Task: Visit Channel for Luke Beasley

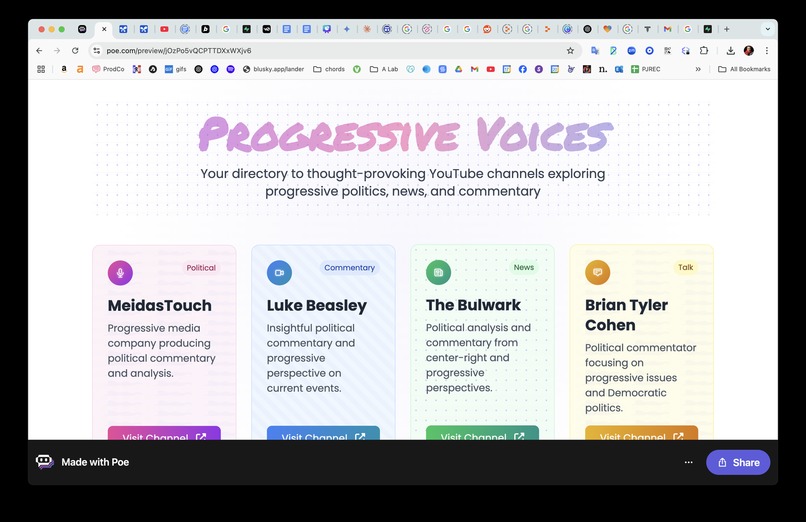Action: coord(323,433)
